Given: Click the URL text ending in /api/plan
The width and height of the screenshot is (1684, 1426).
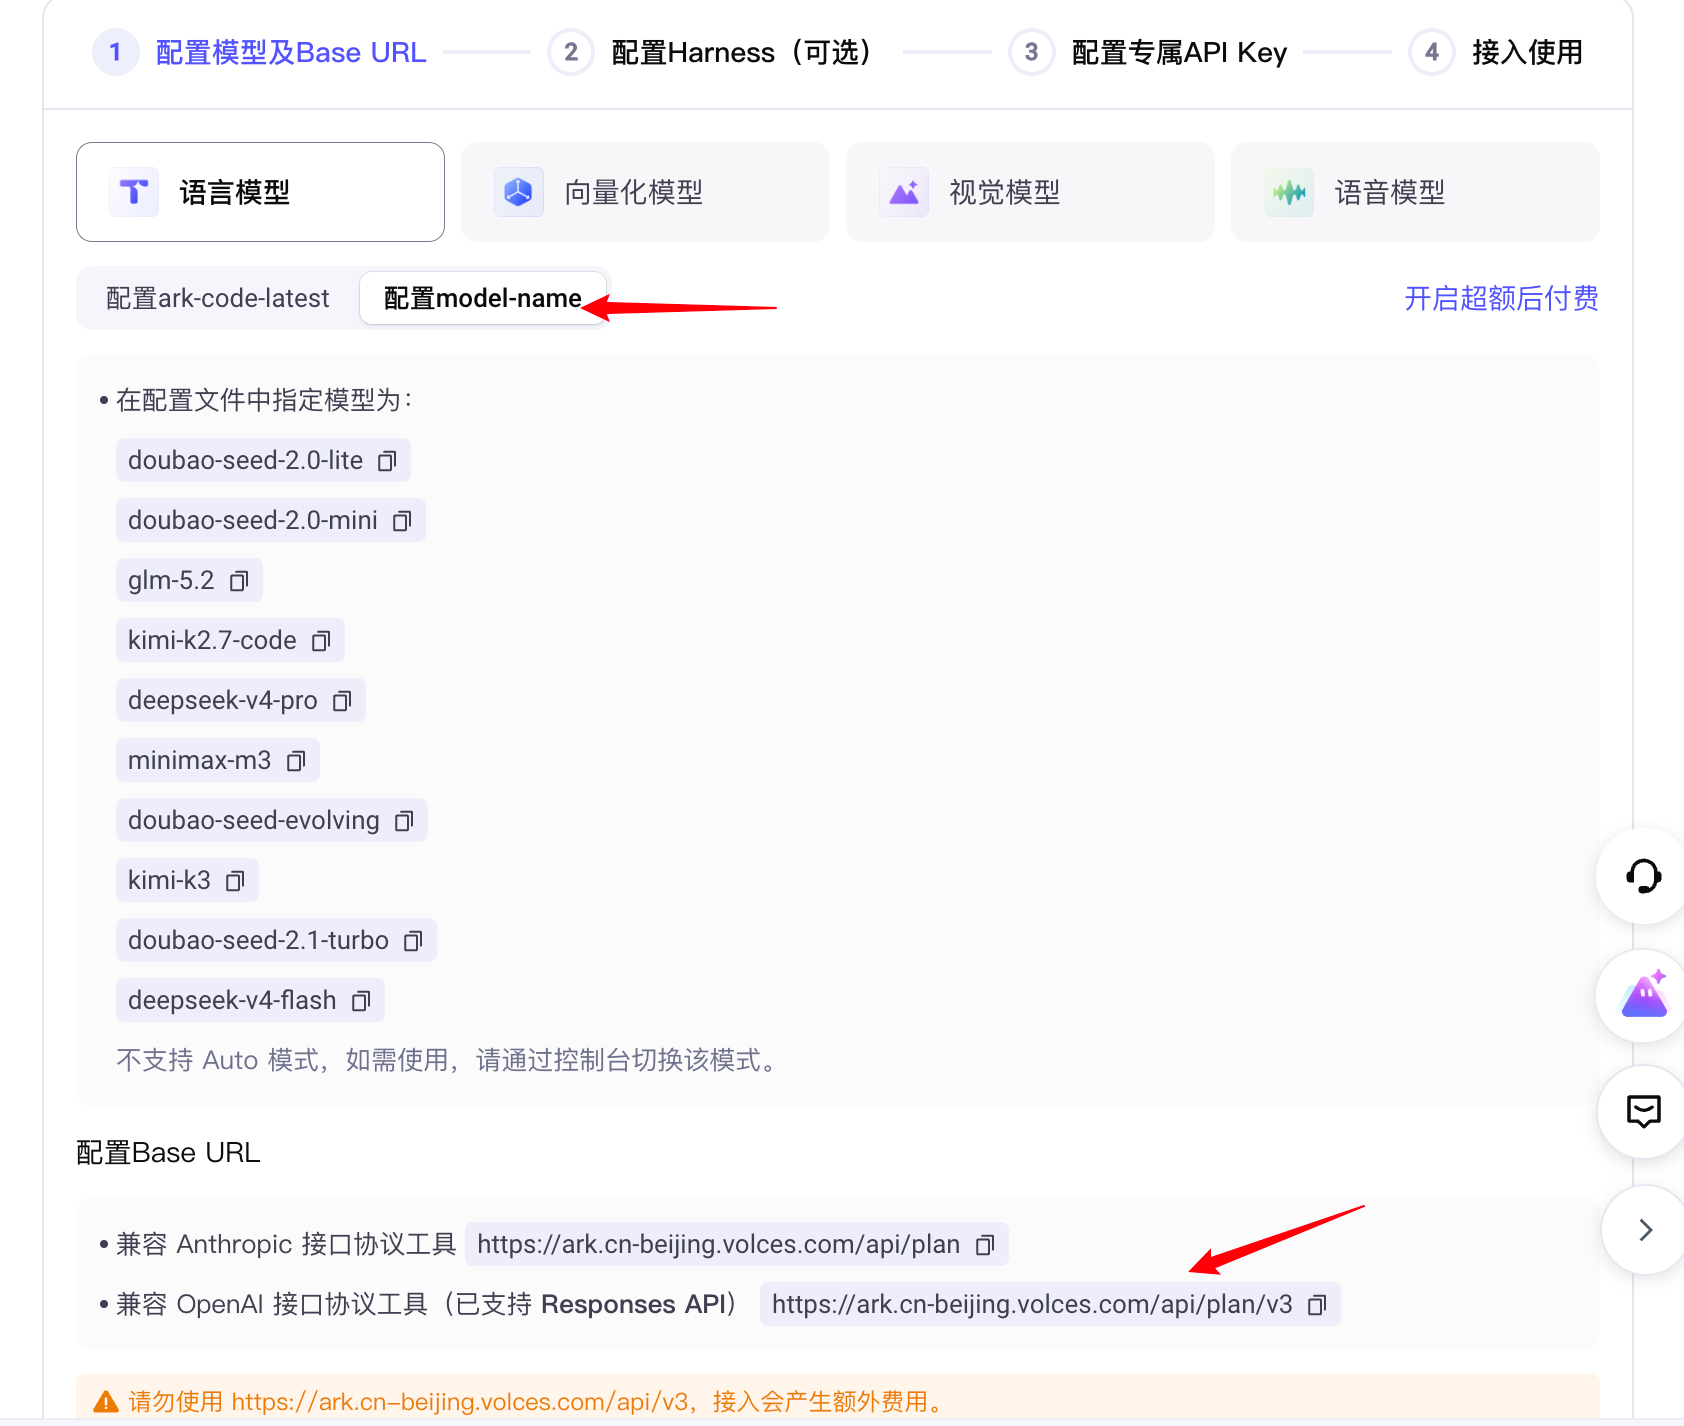Looking at the screenshot, I should tap(718, 1244).
